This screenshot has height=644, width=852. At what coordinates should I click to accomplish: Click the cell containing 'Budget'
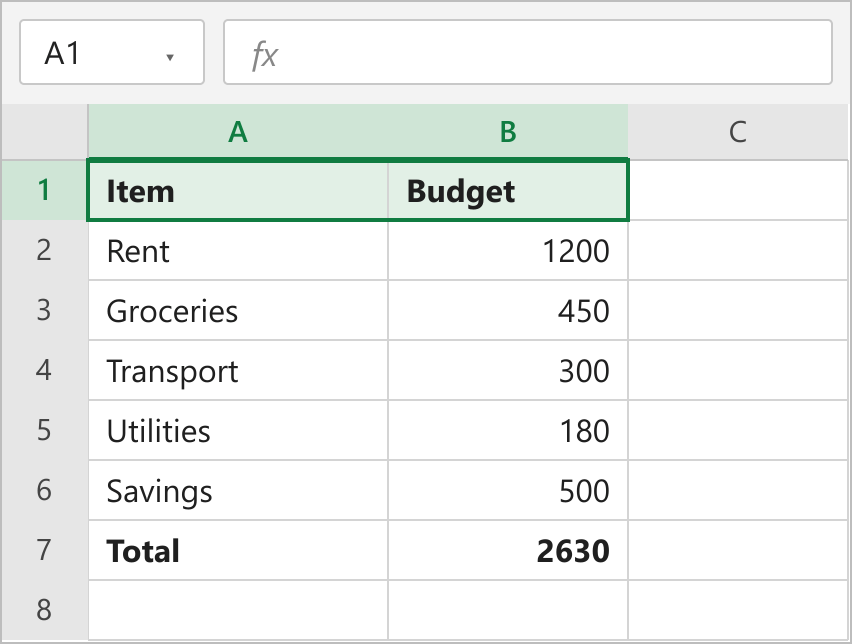tap(508, 190)
